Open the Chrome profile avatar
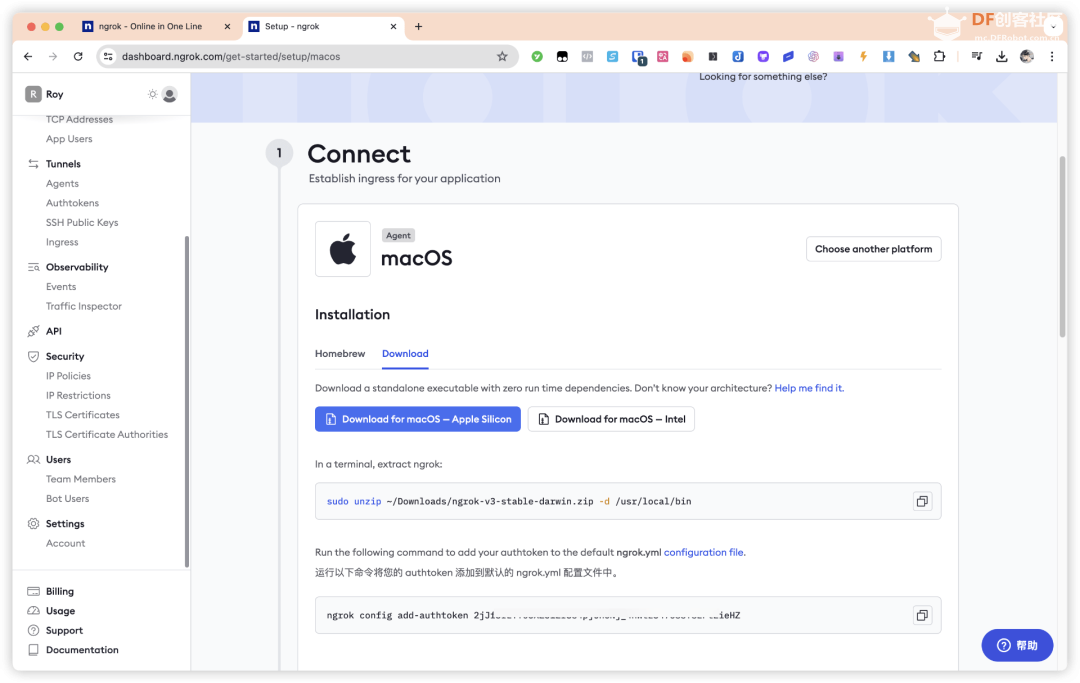The height and width of the screenshot is (683, 1080). pos(1026,56)
